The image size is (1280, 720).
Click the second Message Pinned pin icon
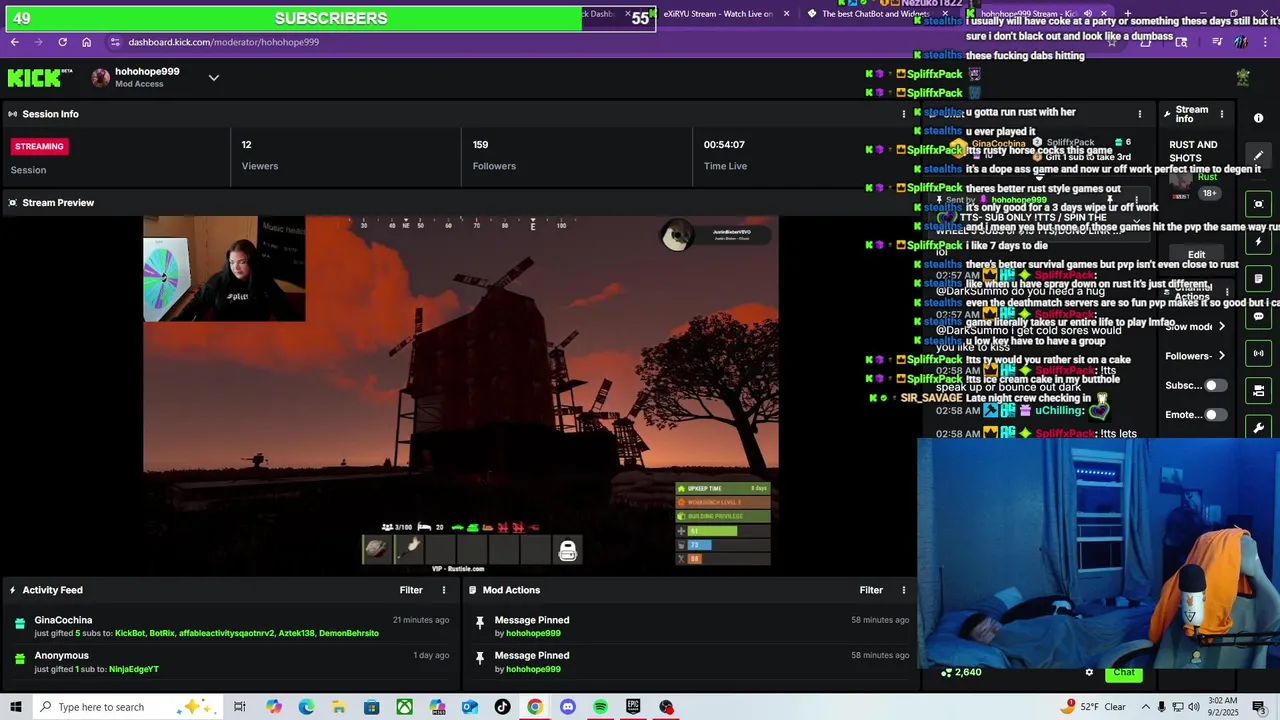click(x=480, y=659)
